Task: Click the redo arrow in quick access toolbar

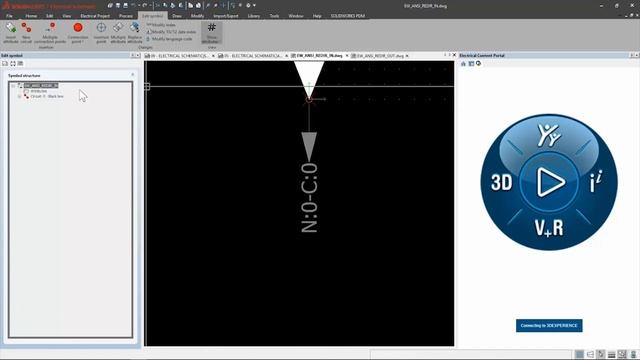Action: coord(144,6)
